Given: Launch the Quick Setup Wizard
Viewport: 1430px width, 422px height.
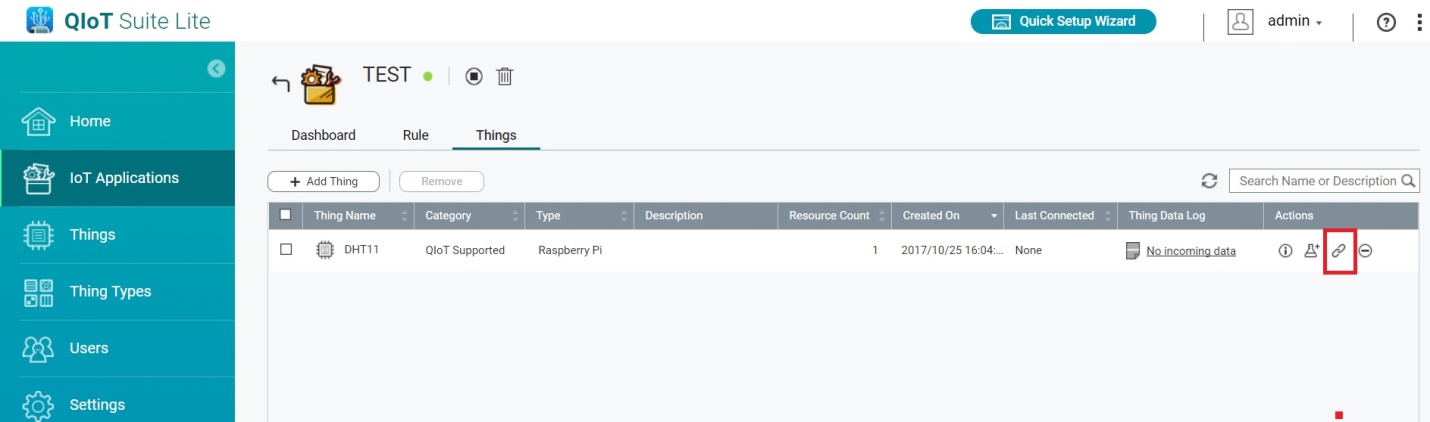Looking at the screenshot, I should (1063, 21).
